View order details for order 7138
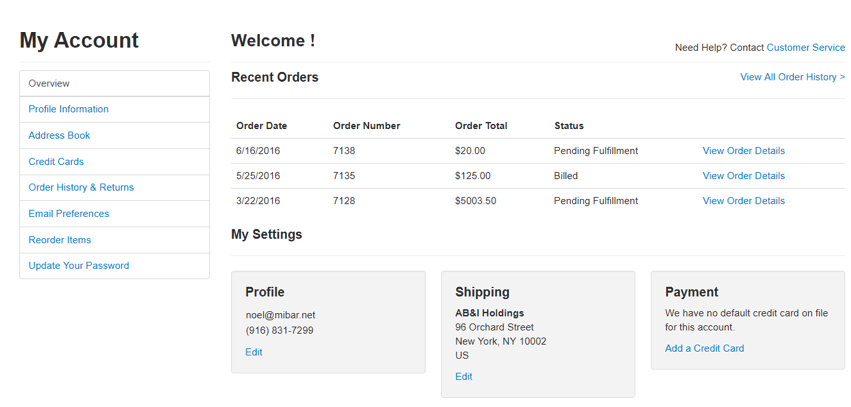 tap(744, 151)
